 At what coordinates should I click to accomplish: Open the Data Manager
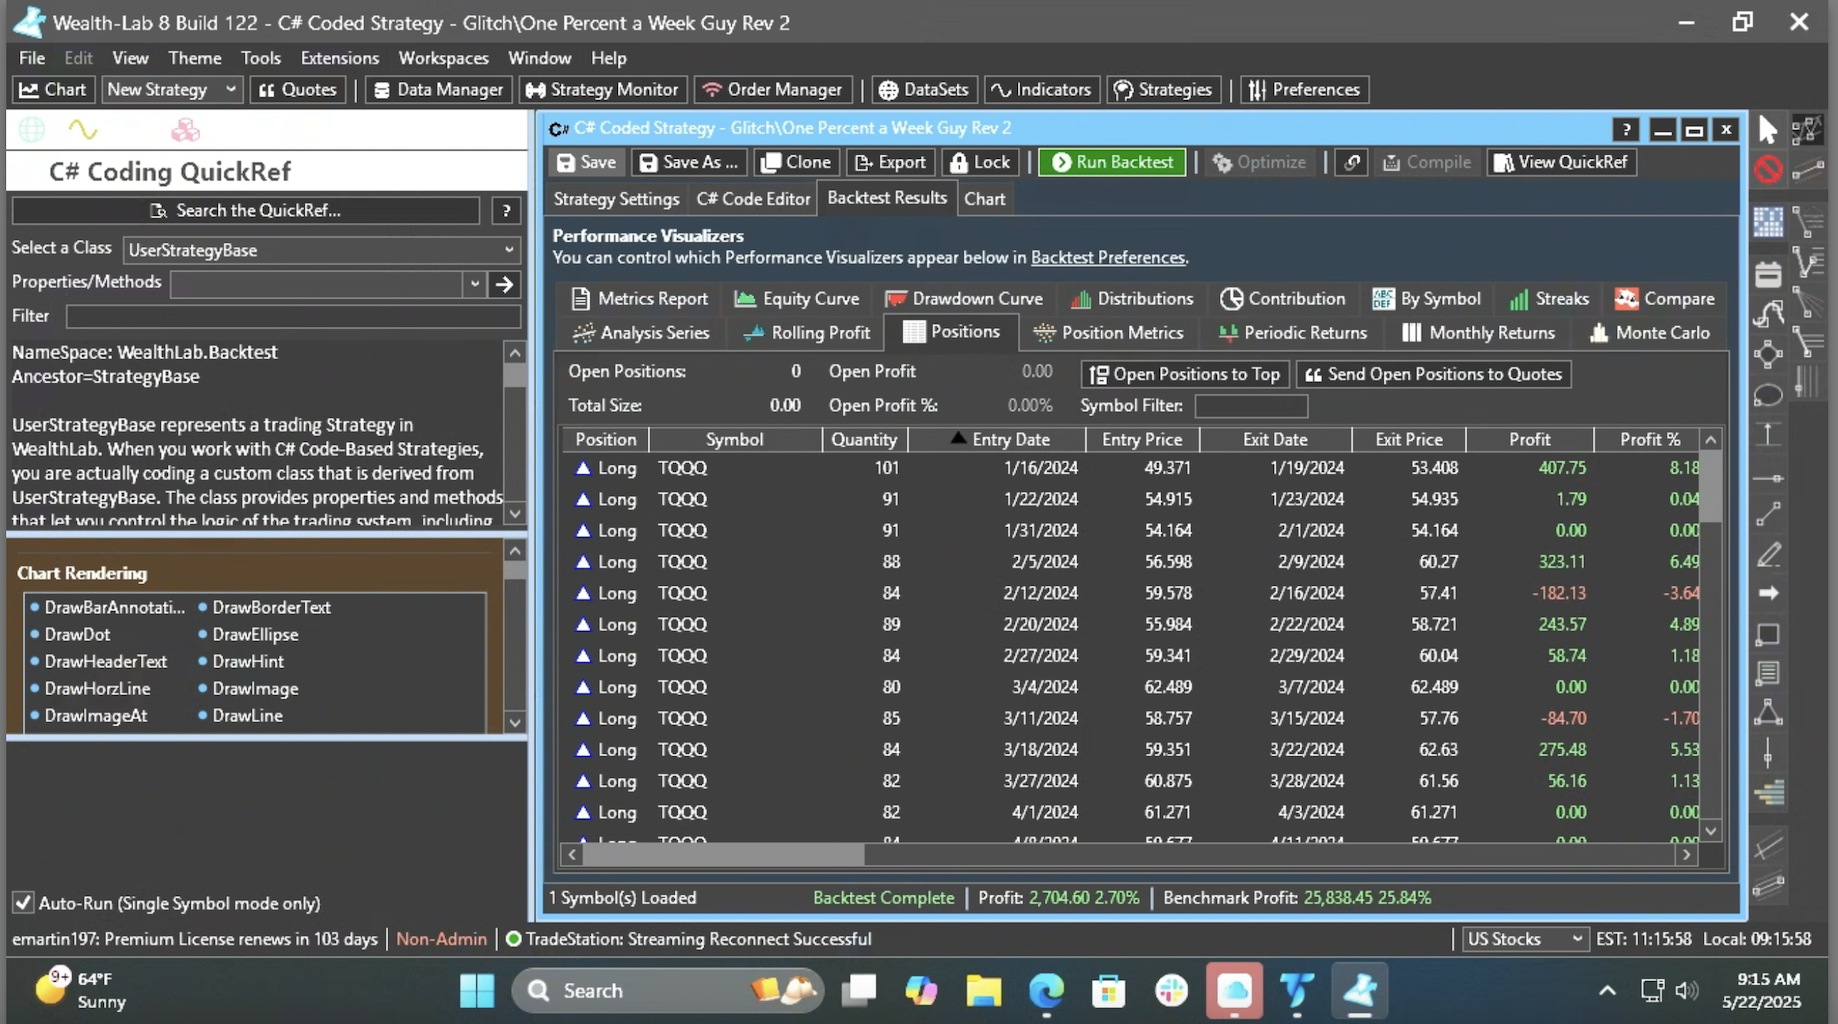click(x=438, y=89)
